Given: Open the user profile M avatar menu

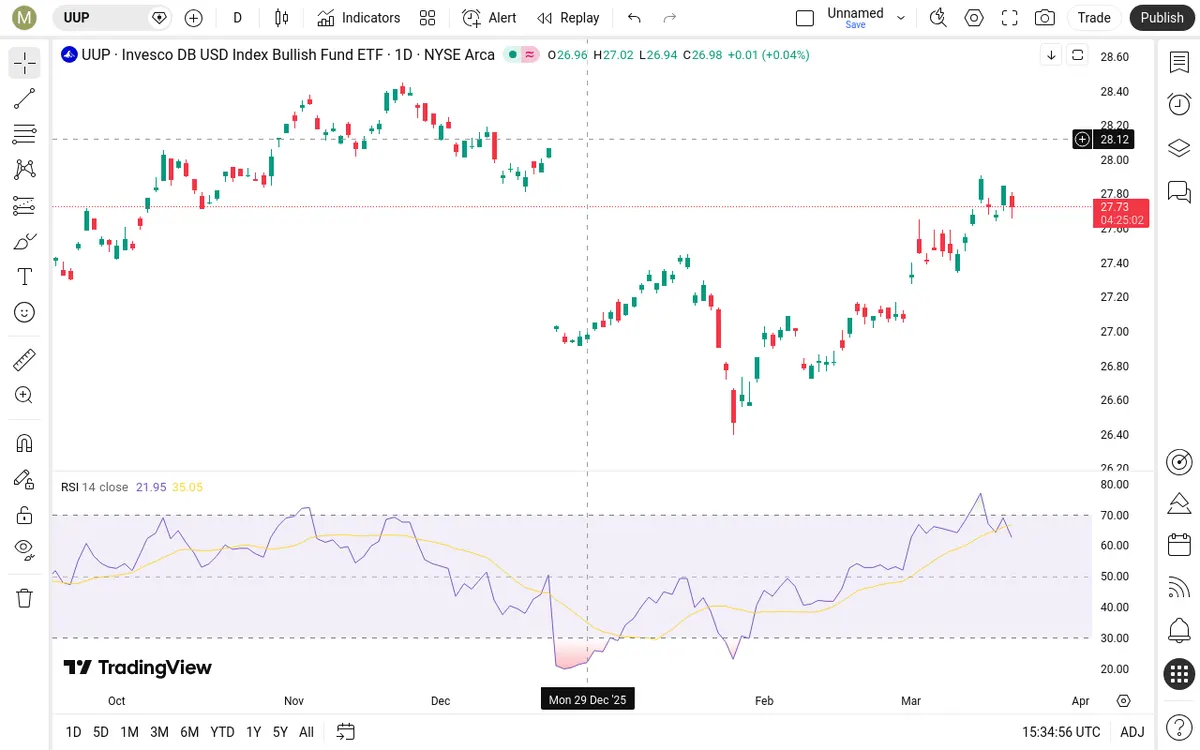Looking at the screenshot, I should pos(25,18).
